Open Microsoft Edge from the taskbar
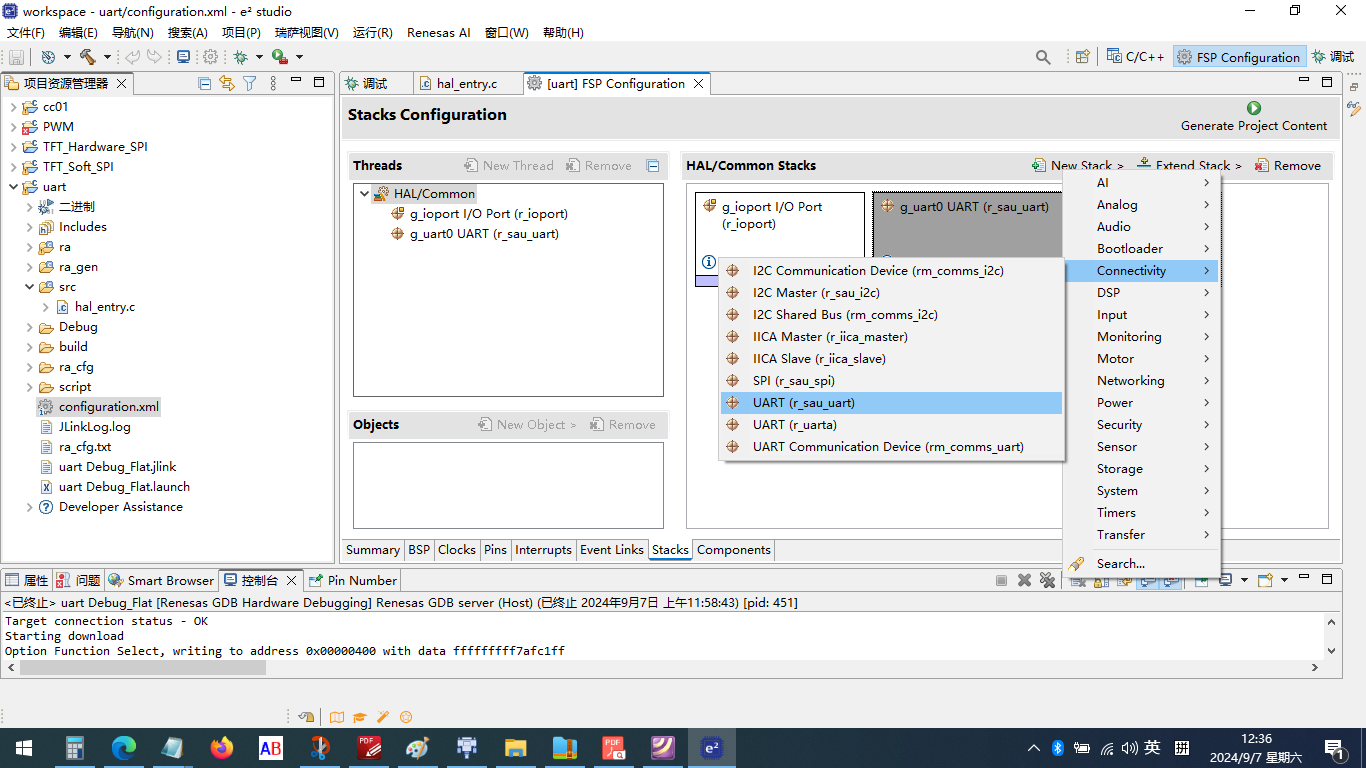Viewport: 1366px width, 768px height. coord(123,747)
